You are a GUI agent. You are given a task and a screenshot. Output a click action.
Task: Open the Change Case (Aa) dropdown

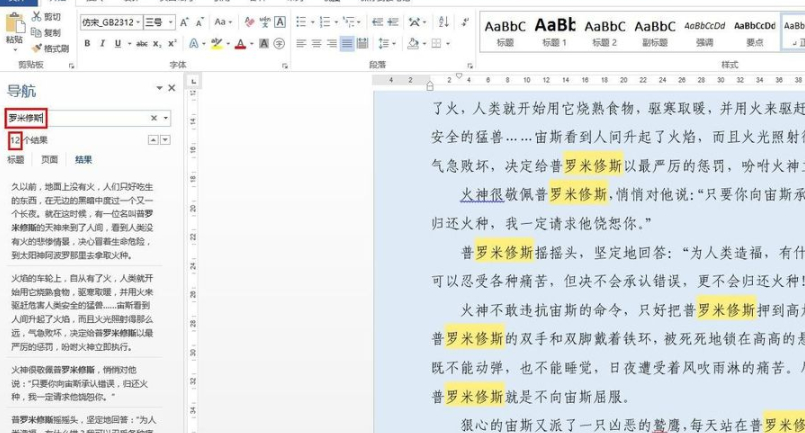click(223, 22)
